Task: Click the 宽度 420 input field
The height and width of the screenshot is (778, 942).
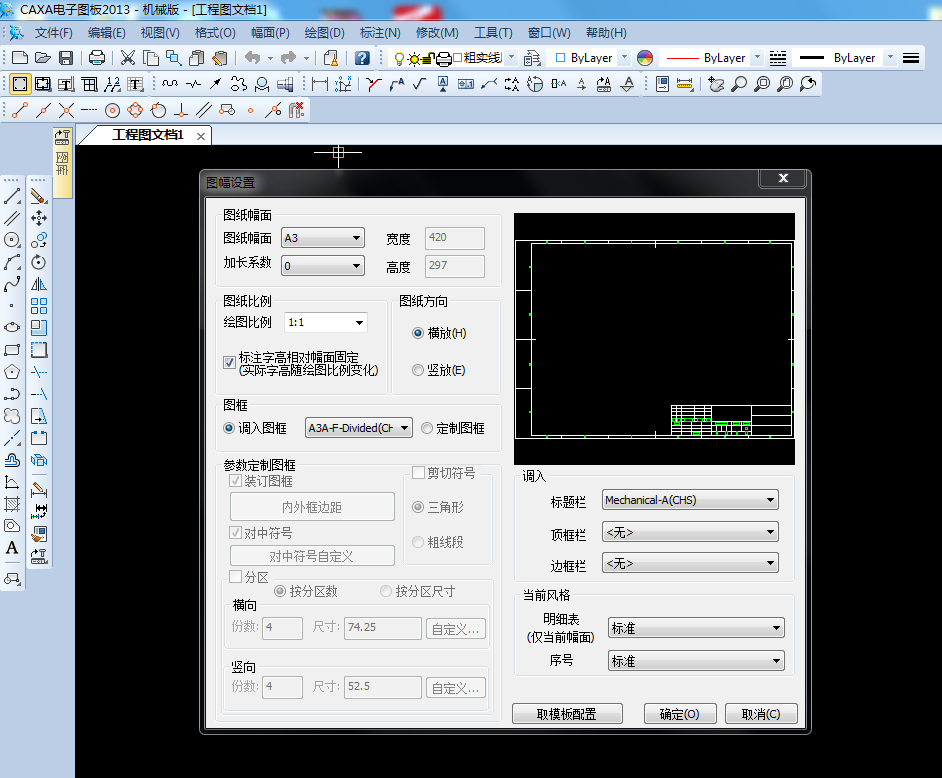Action: pyautogui.click(x=455, y=238)
